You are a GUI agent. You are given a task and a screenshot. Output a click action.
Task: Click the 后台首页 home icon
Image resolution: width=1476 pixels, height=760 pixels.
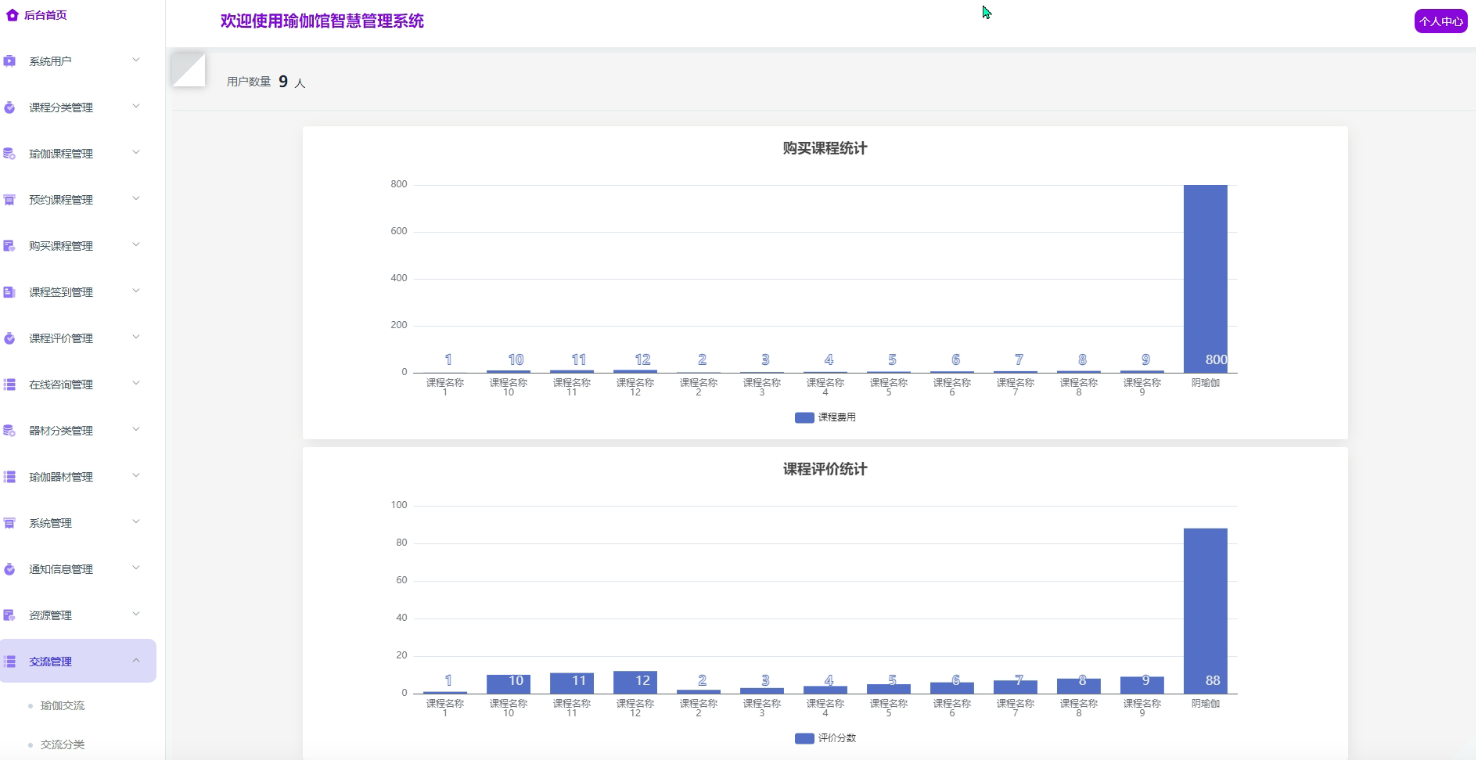click(x=12, y=15)
